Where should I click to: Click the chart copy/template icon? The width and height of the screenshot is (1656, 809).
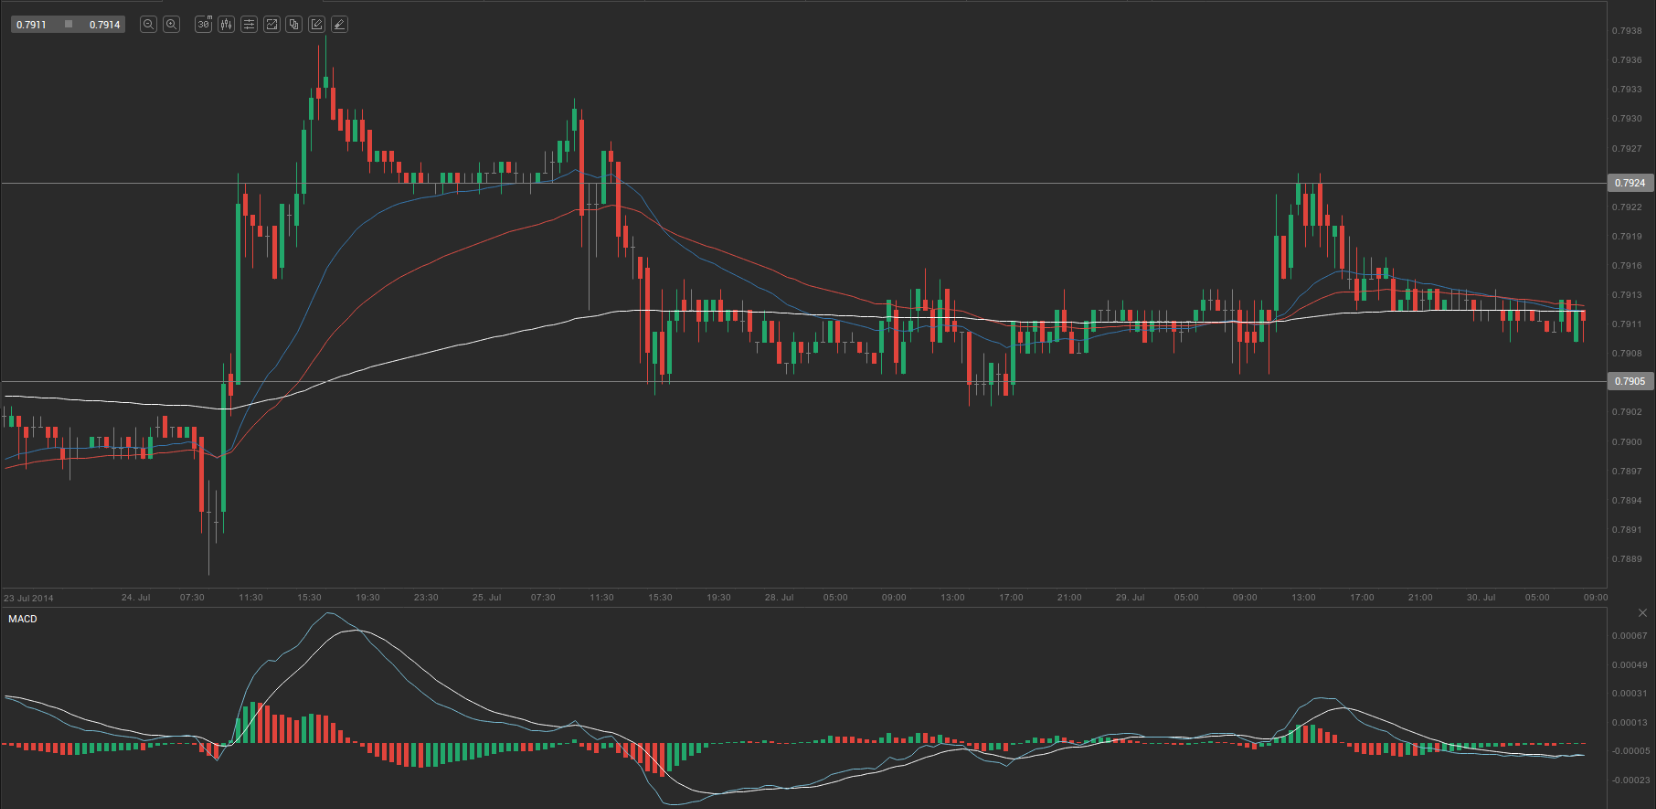tap(294, 24)
